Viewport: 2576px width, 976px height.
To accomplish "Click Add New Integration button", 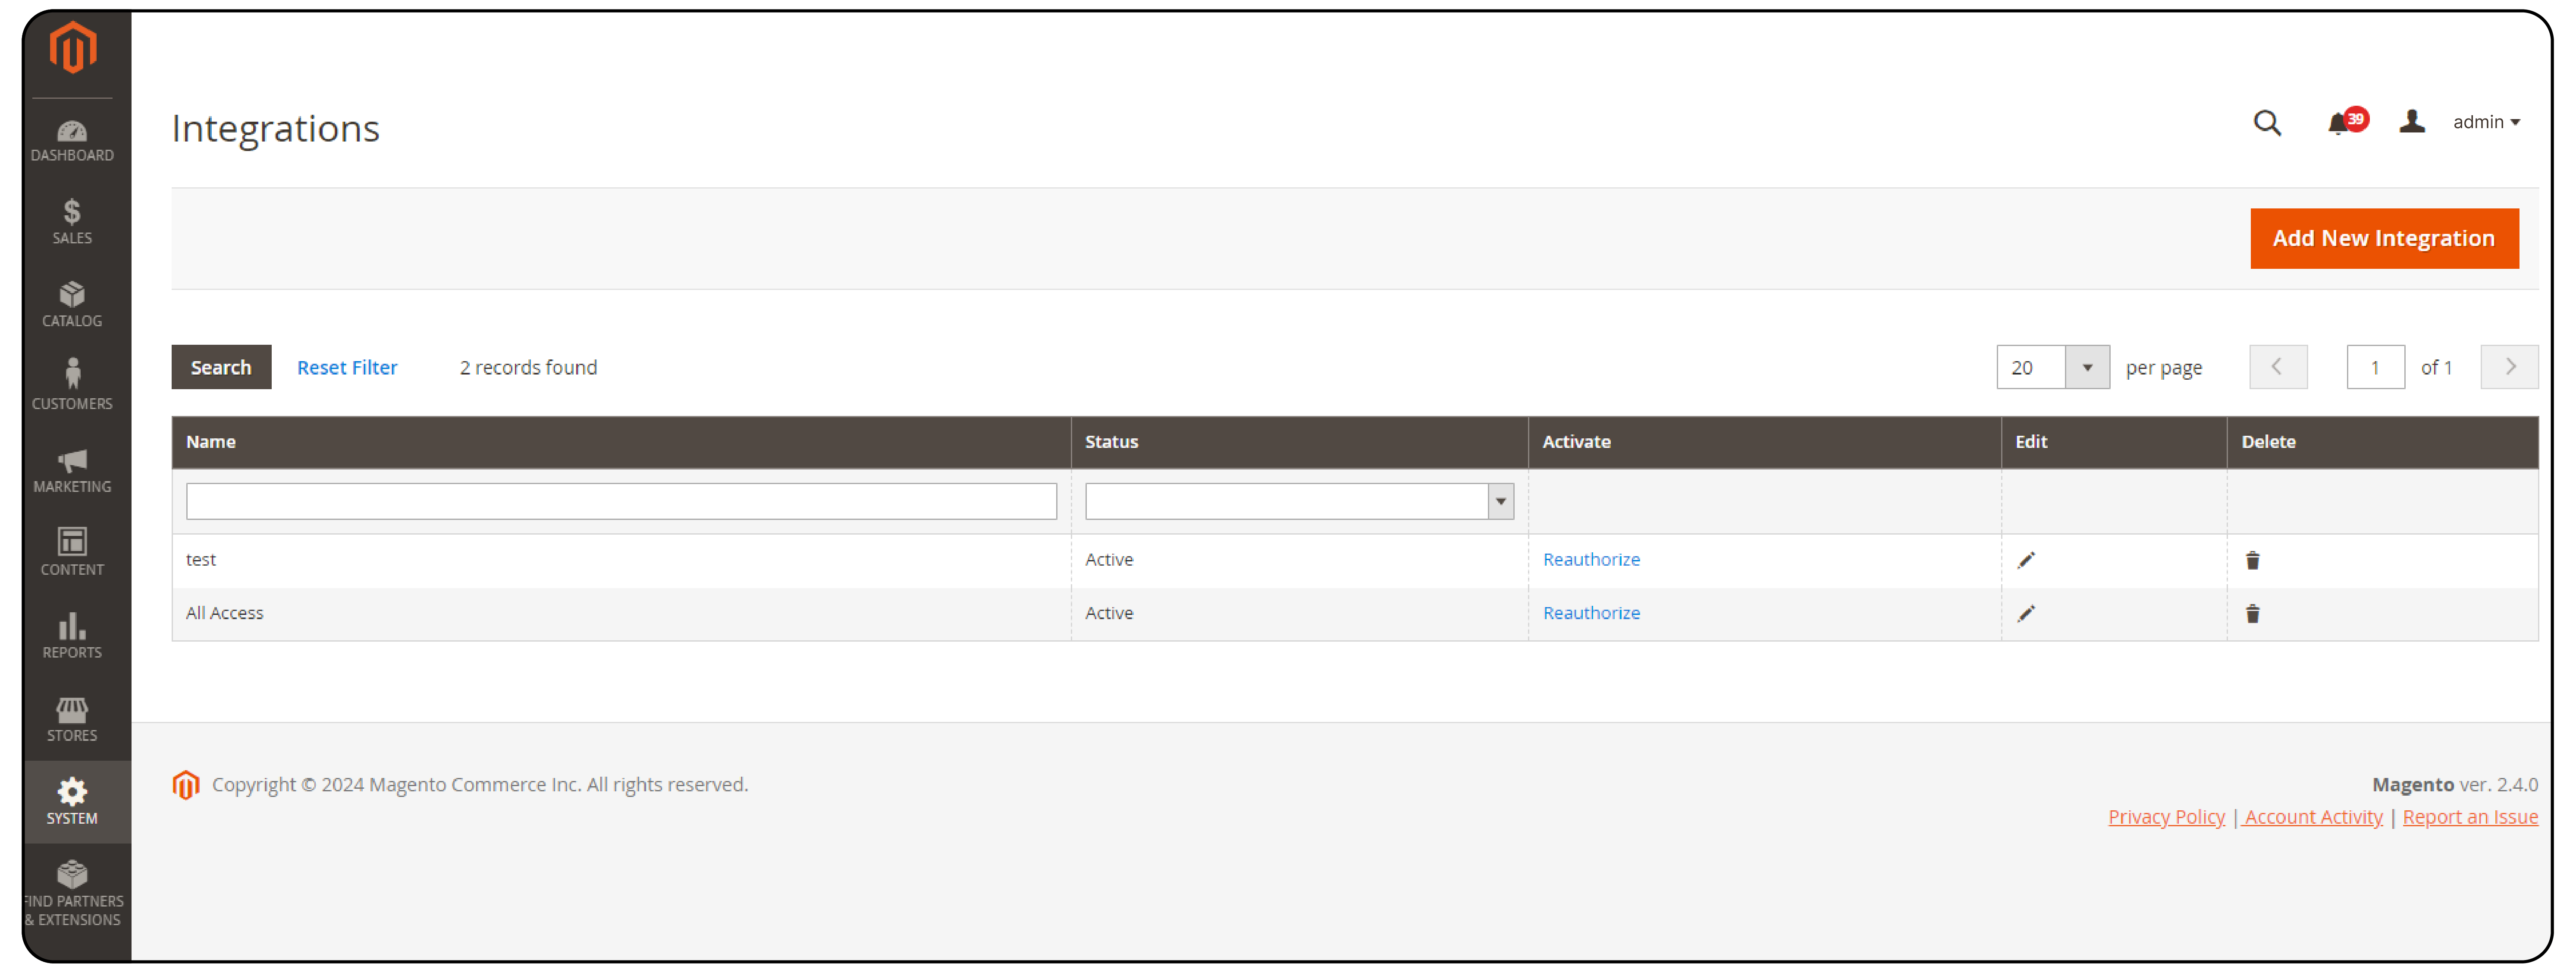I will click(2384, 238).
